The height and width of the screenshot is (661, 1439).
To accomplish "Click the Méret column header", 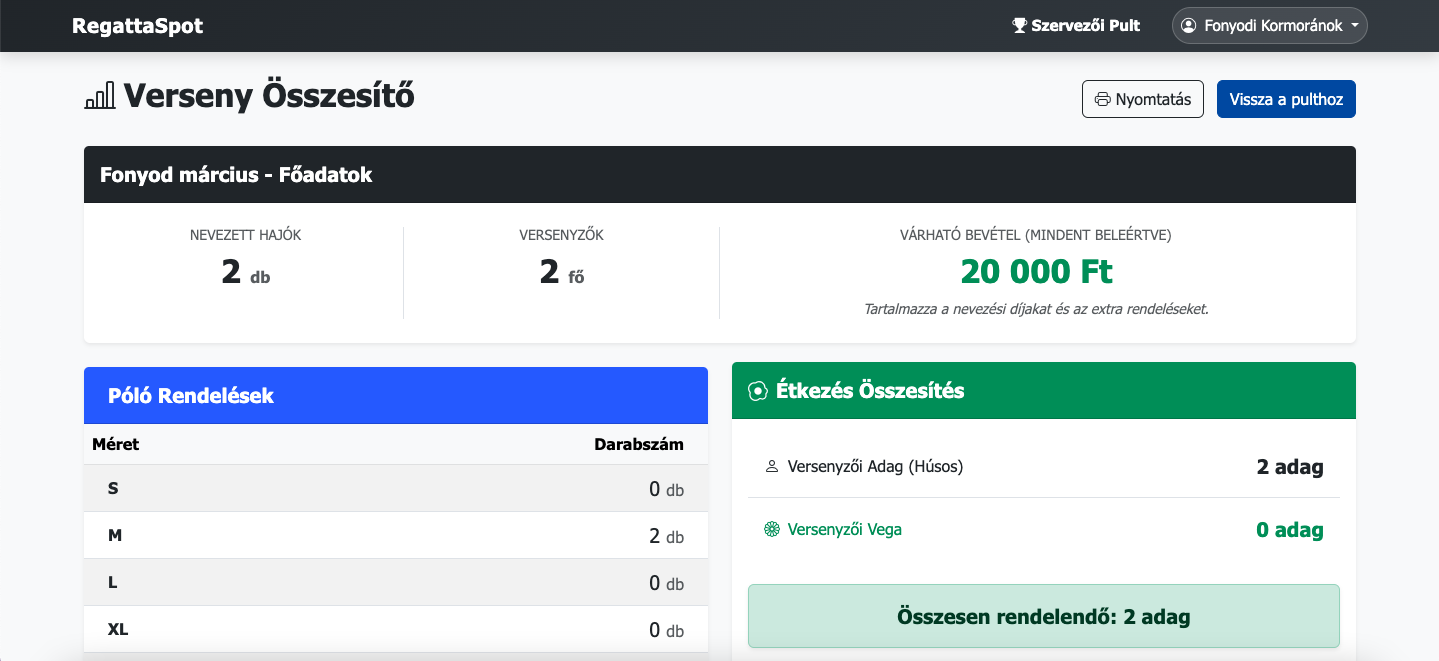I will pos(116,445).
